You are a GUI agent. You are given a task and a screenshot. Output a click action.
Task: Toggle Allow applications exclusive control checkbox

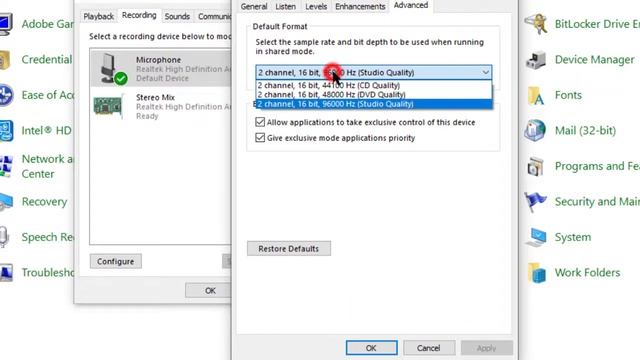point(260,122)
